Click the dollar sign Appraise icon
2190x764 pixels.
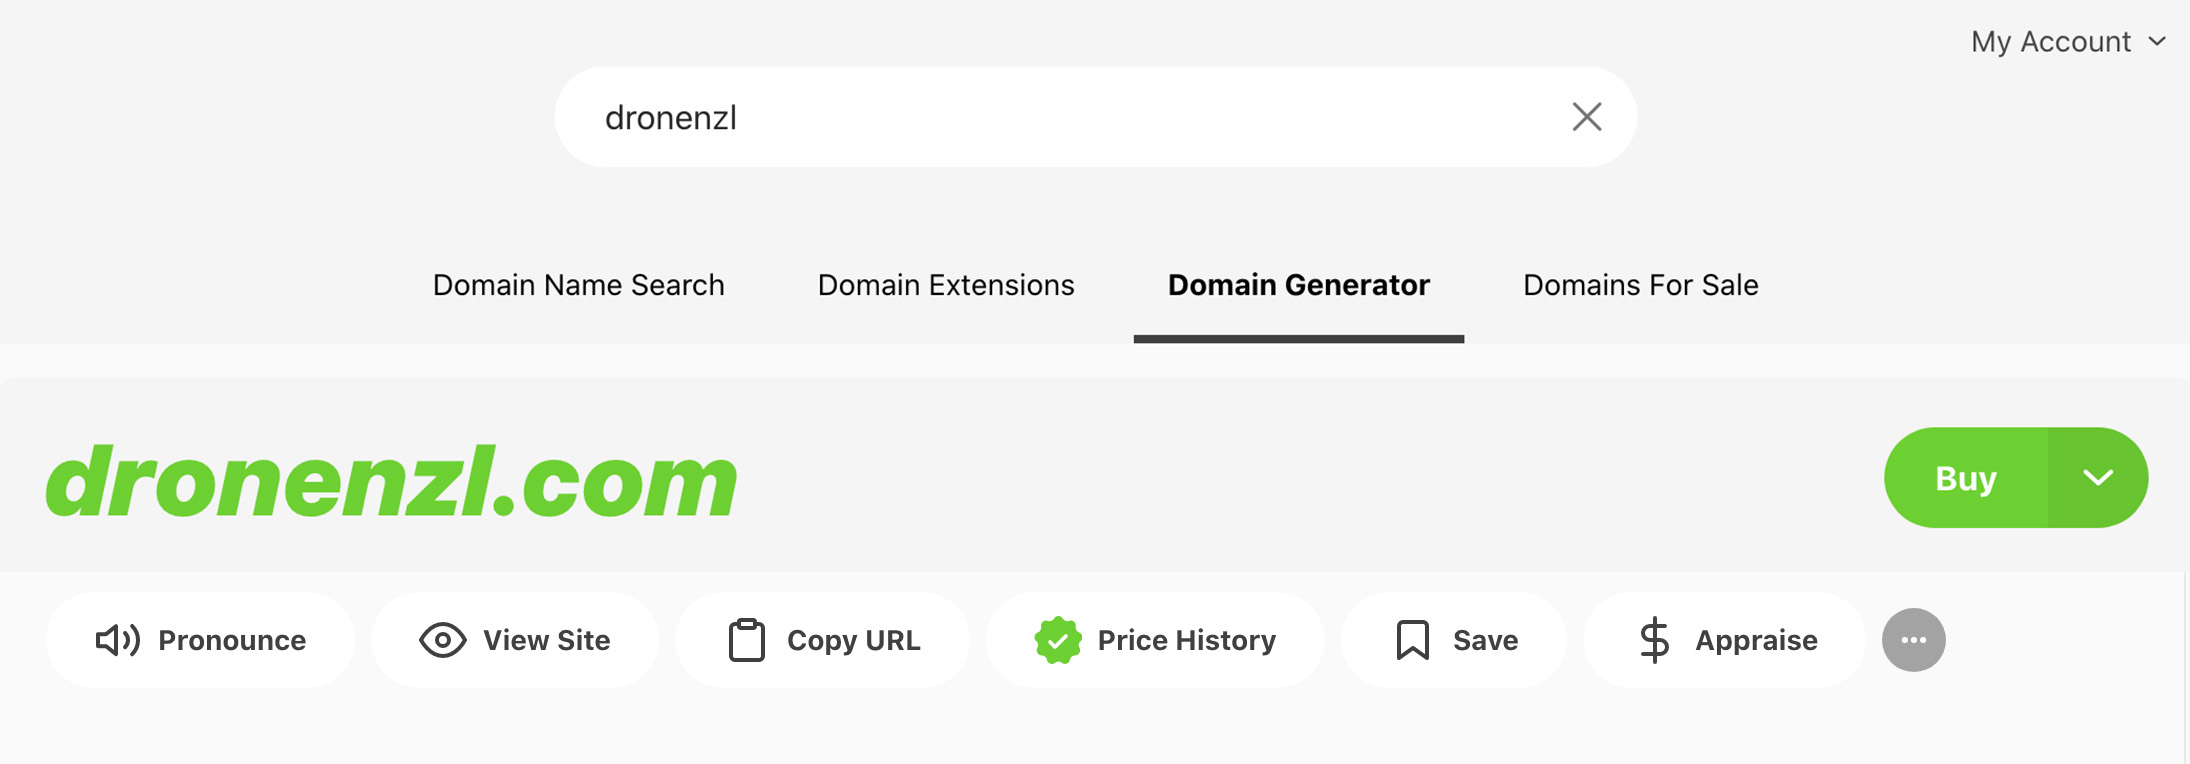pos(1655,640)
